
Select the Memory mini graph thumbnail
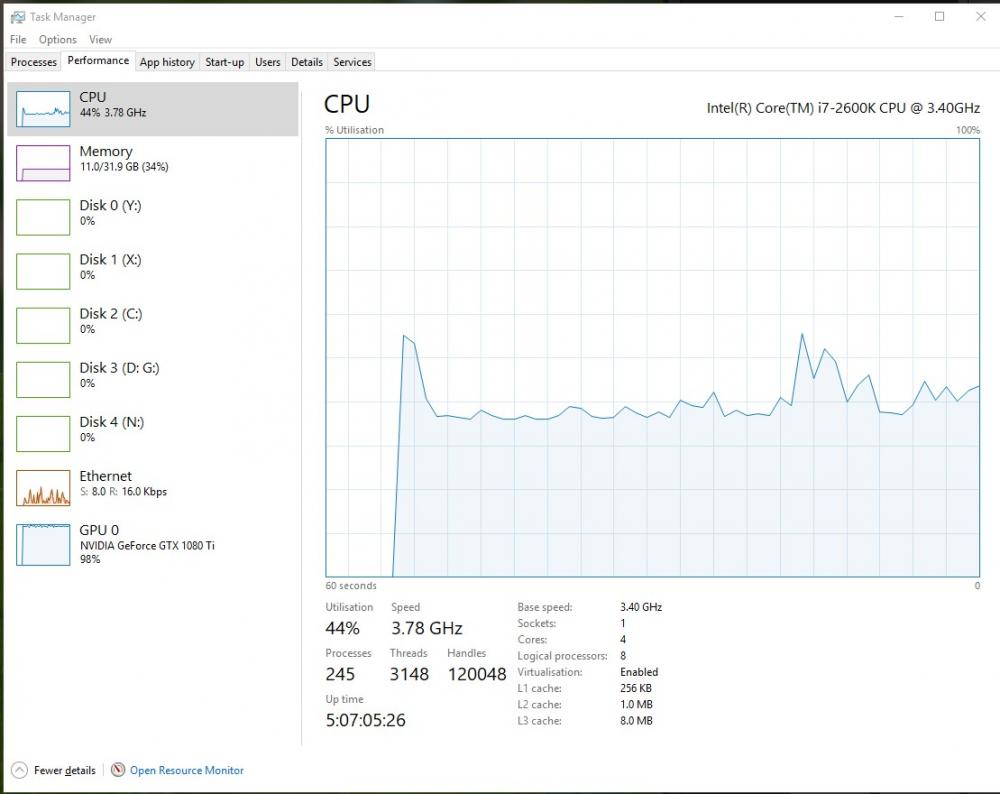pyautogui.click(x=43, y=163)
